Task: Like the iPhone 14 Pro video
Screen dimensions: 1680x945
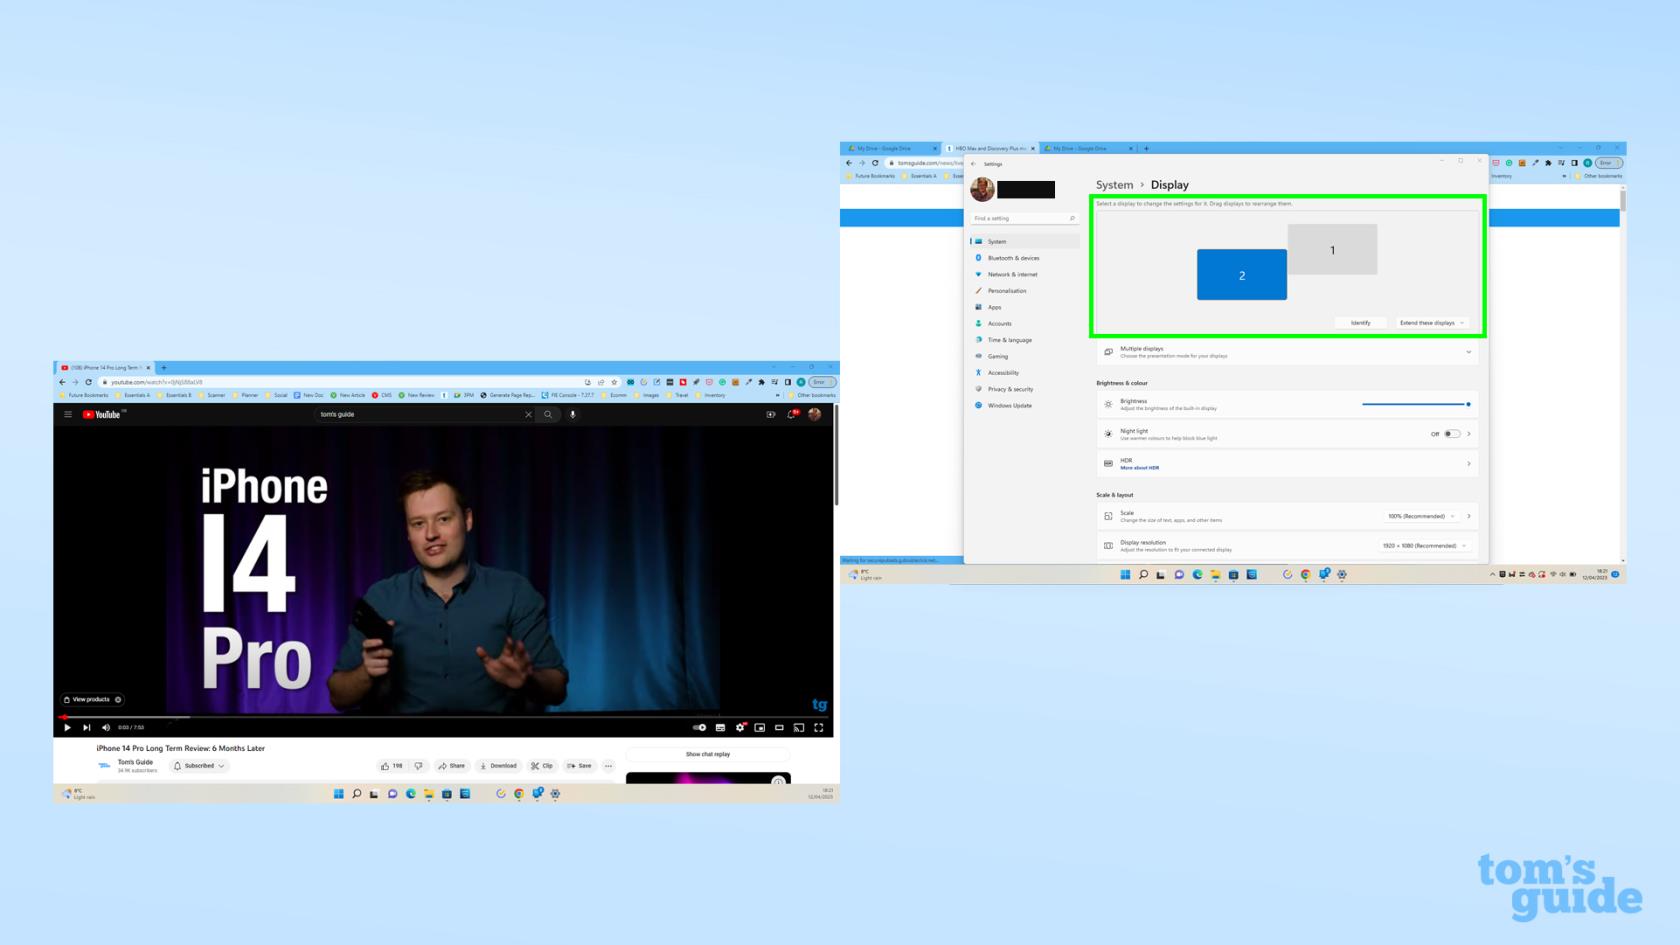Action: point(391,766)
